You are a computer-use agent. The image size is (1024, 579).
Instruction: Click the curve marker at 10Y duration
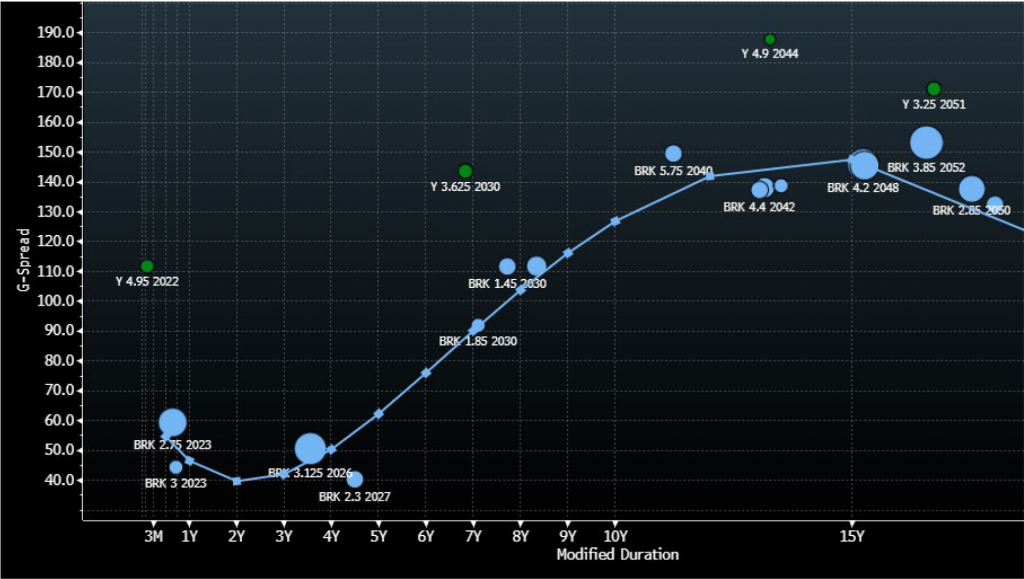pyautogui.click(x=615, y=221)
